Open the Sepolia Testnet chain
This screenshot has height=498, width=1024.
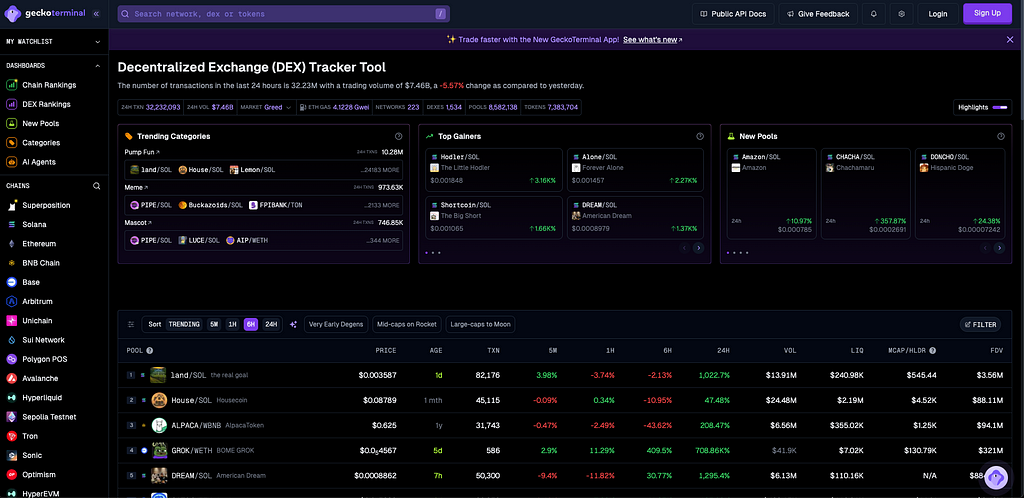49,417
